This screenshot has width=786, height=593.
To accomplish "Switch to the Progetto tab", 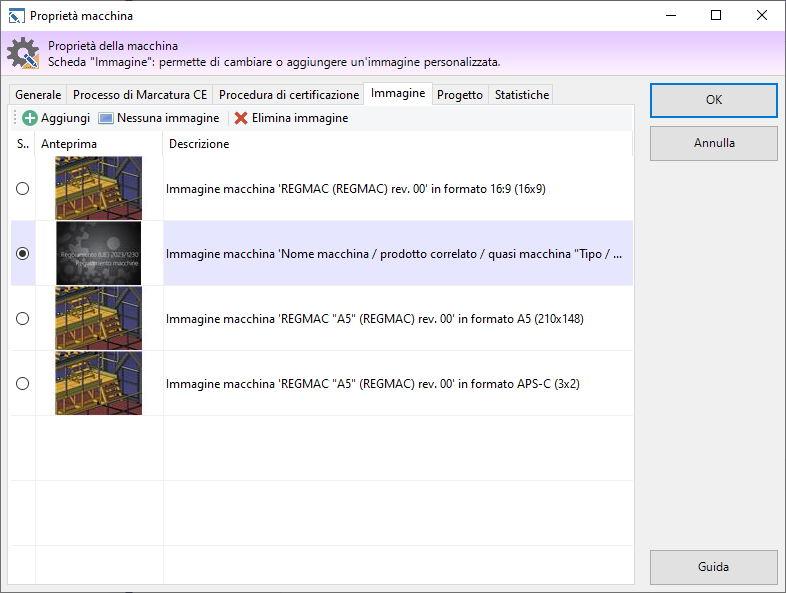I will [460, 95].
